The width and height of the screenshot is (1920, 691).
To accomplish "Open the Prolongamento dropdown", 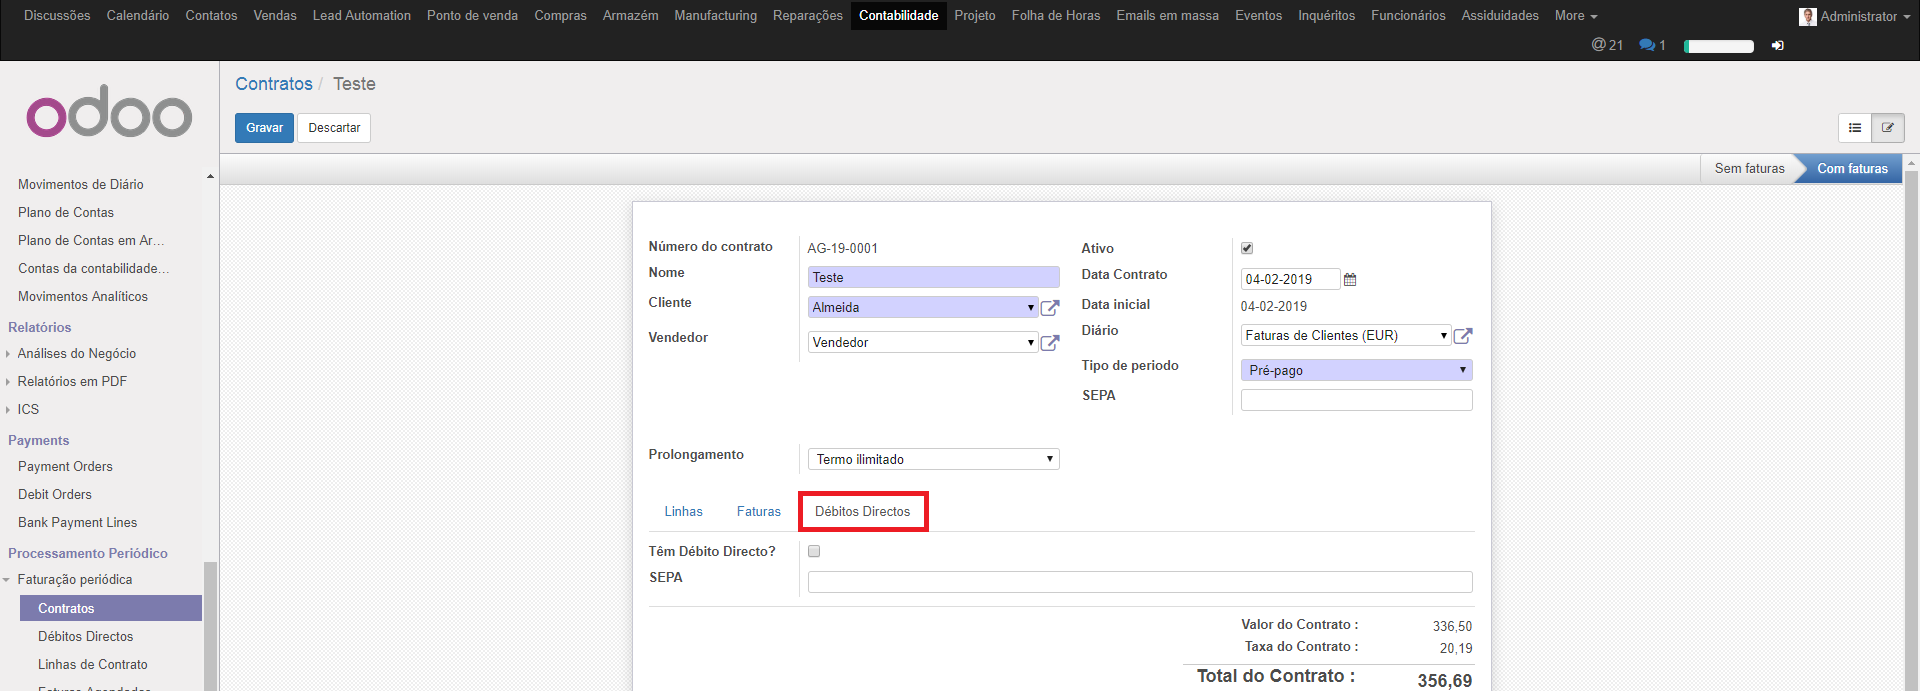I will click(933, 459).
